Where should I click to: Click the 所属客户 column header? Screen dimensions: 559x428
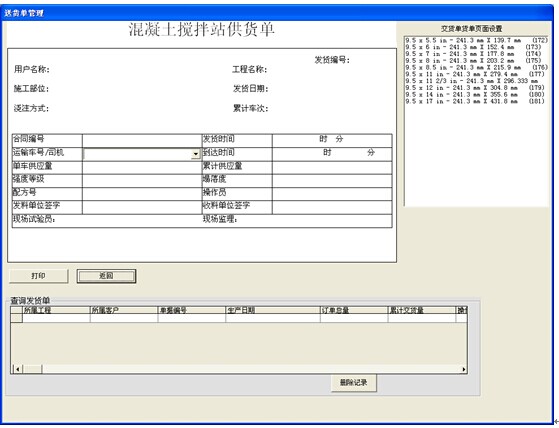pyautogui.click(x=124, y=310)
